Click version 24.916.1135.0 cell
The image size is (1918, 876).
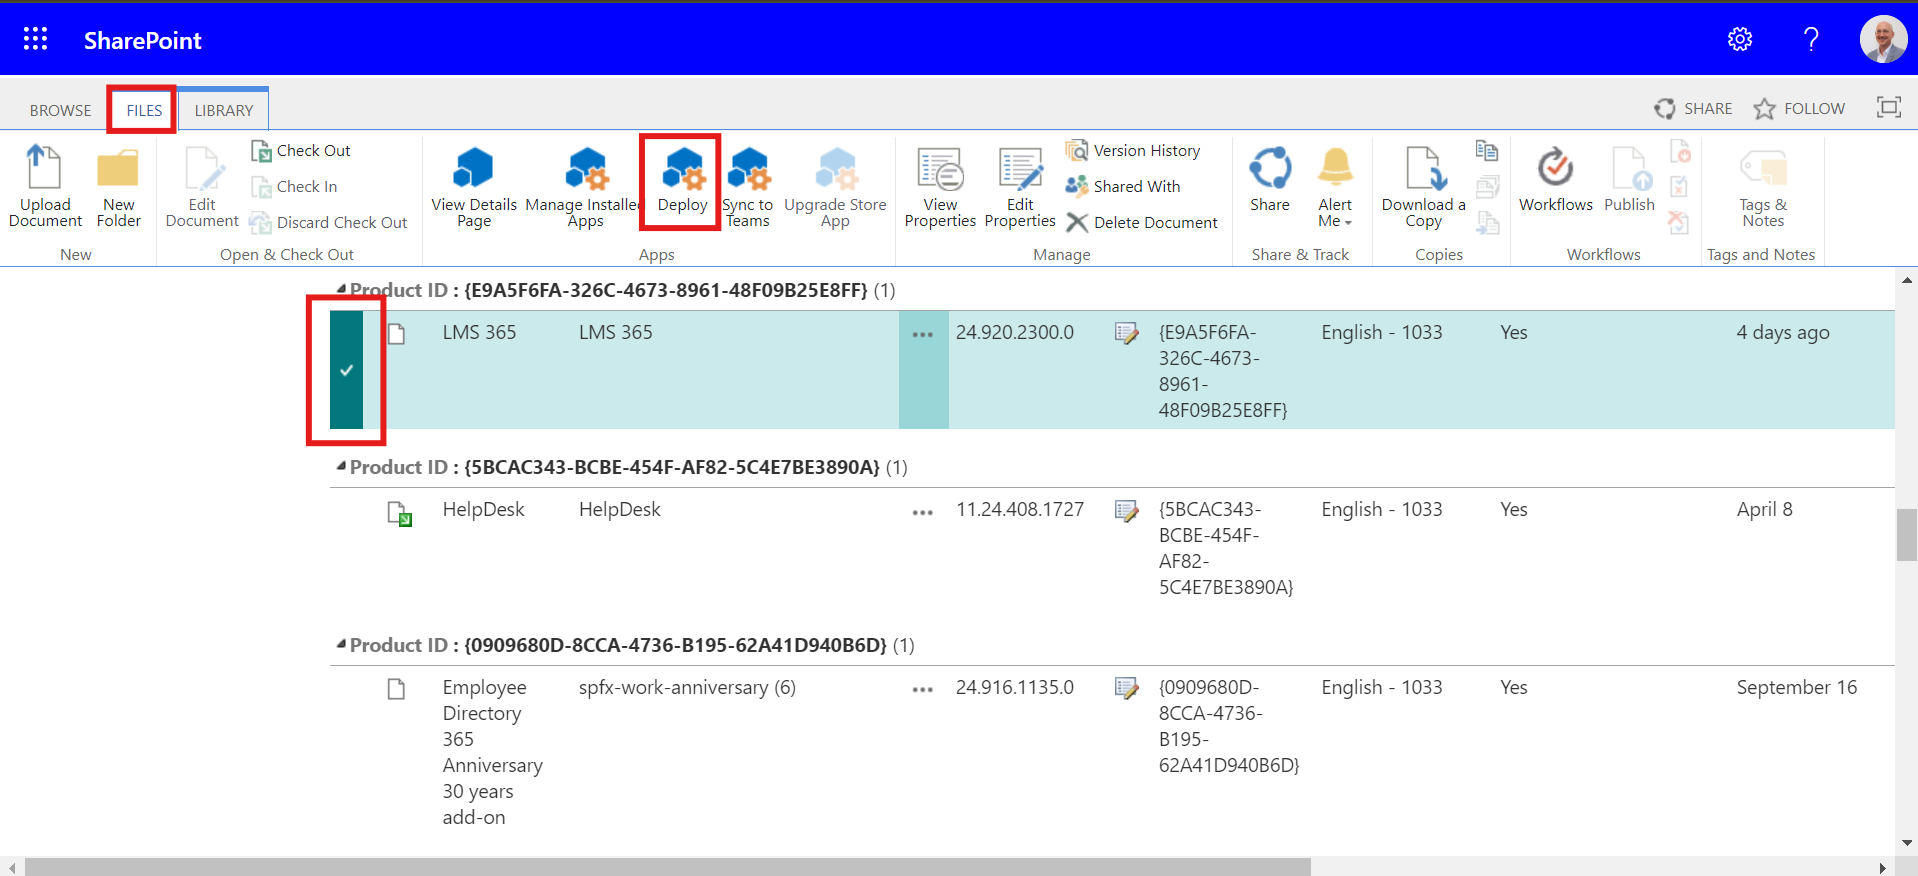(x=1015, y=687)
